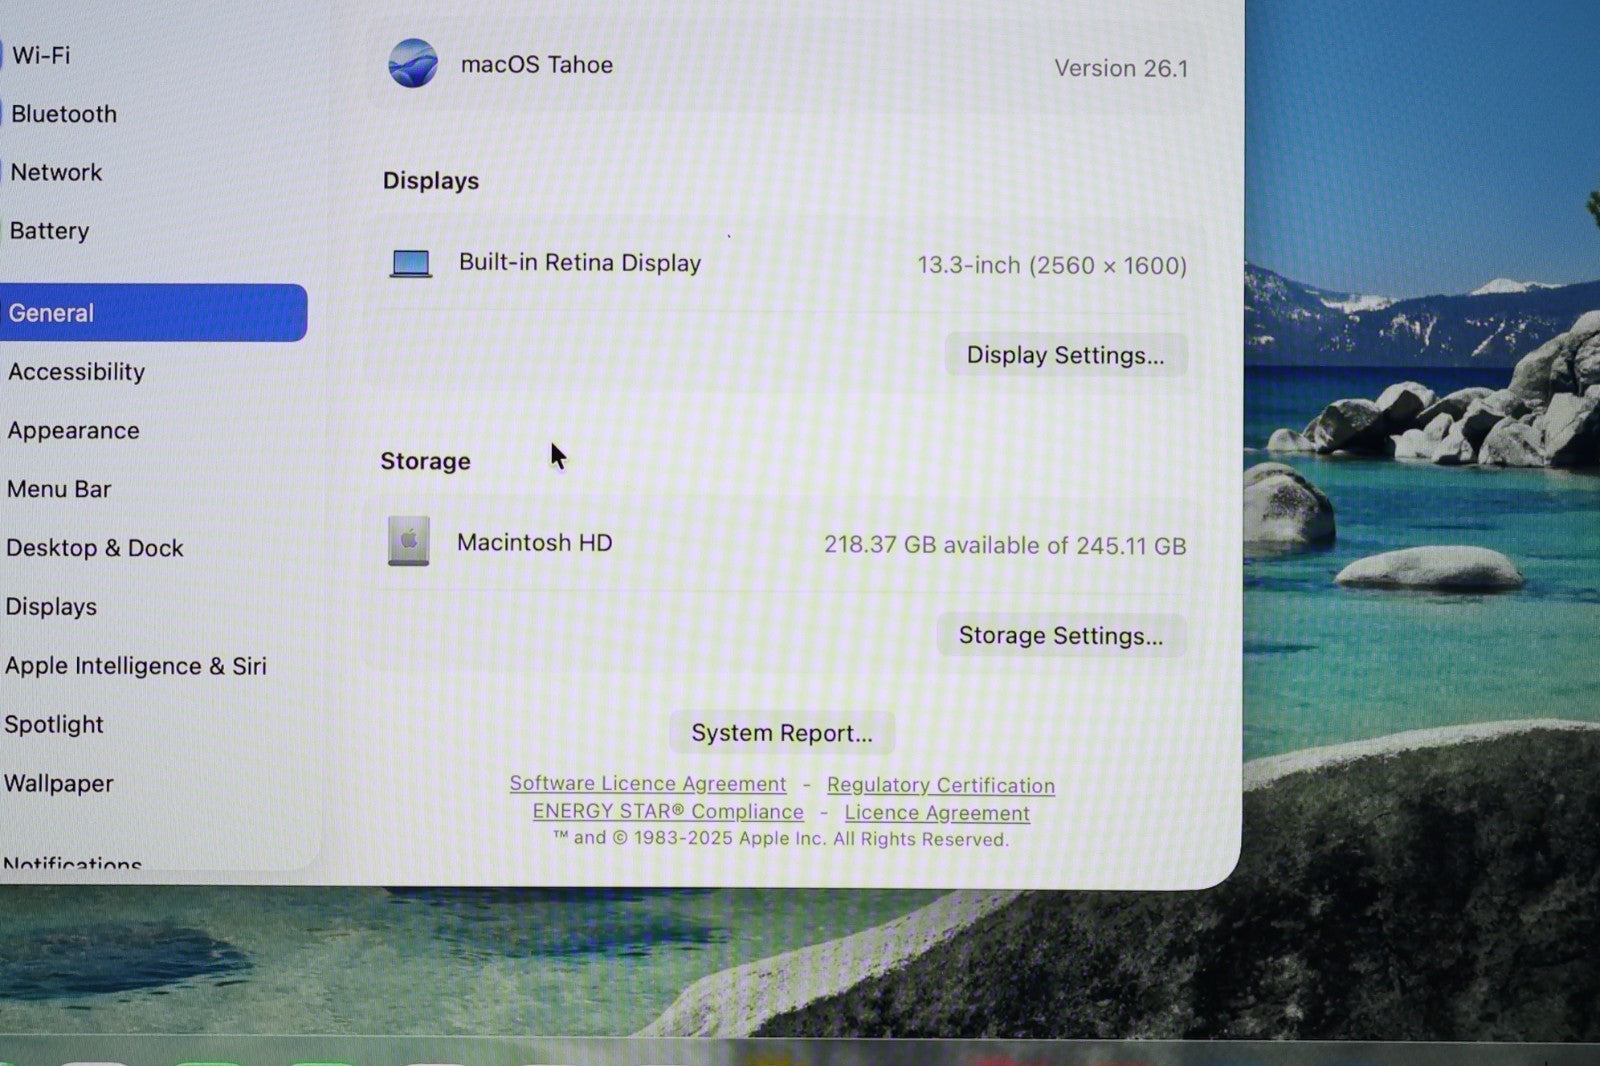The image size is (1600, 1066).
Task: Open the System Report
Action: [x=781, y=733]
